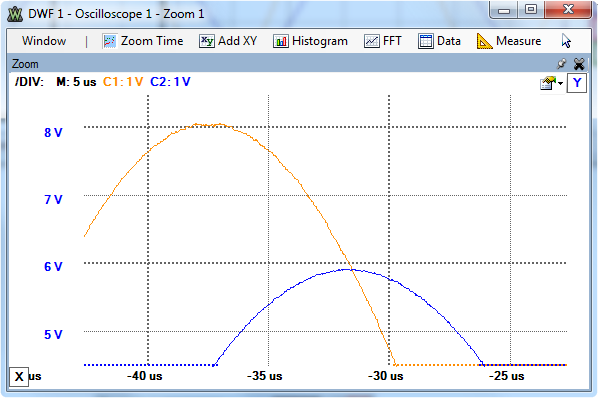The image size is (598, 398).
Task: Click the WaveForms app icon in title bar
Action: (x=15, y=14)
